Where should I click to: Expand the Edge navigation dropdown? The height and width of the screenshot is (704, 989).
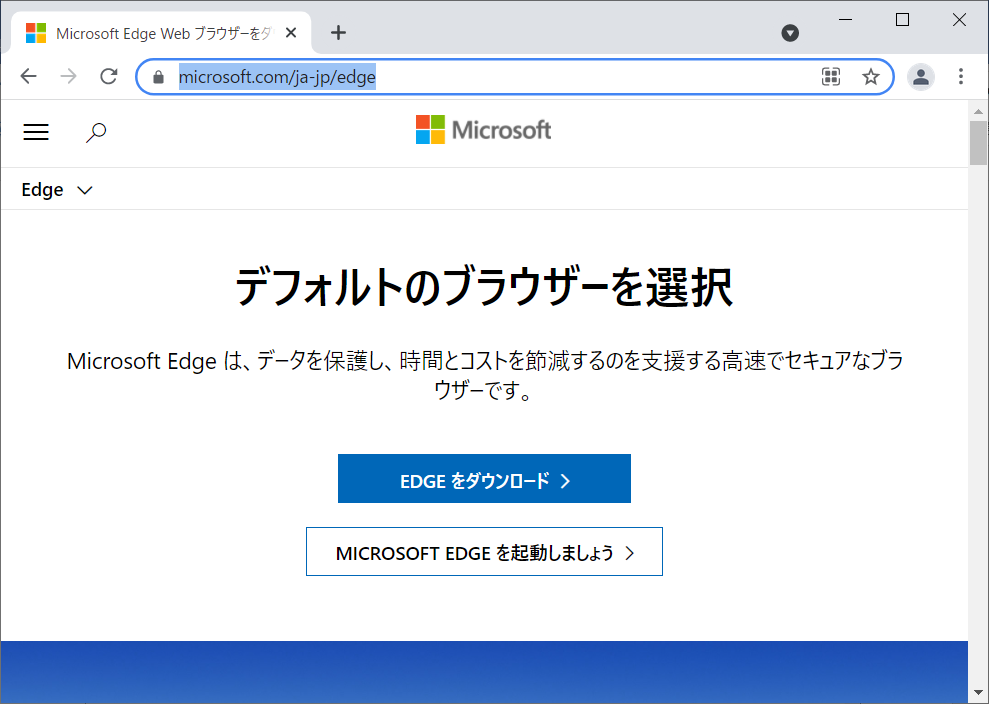click(57, 190)
